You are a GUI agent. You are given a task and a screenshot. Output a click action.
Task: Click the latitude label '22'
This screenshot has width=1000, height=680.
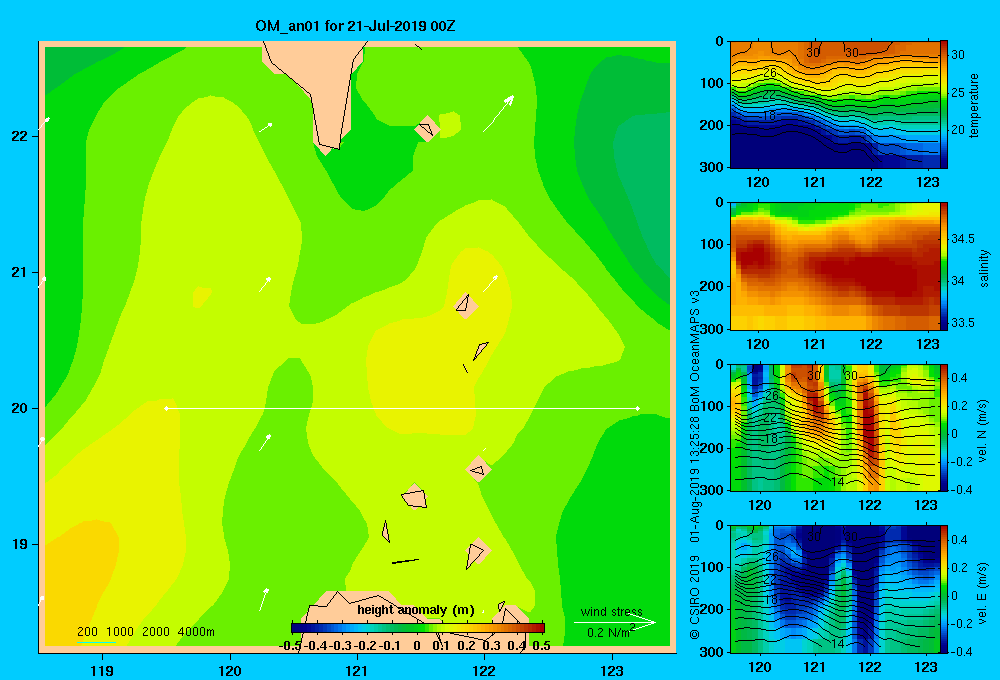point(20,136)
